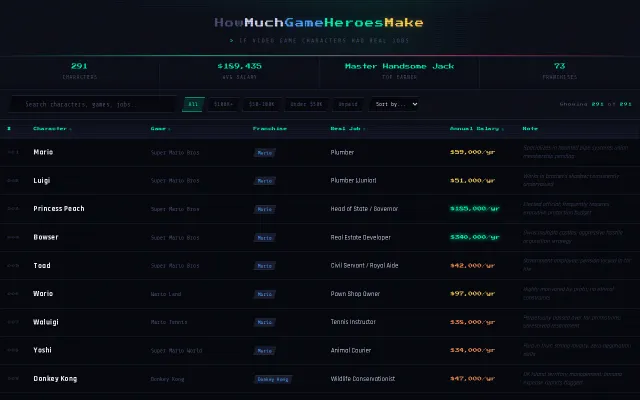Click the $59,000/yr salary value

[x=472, y=152]
